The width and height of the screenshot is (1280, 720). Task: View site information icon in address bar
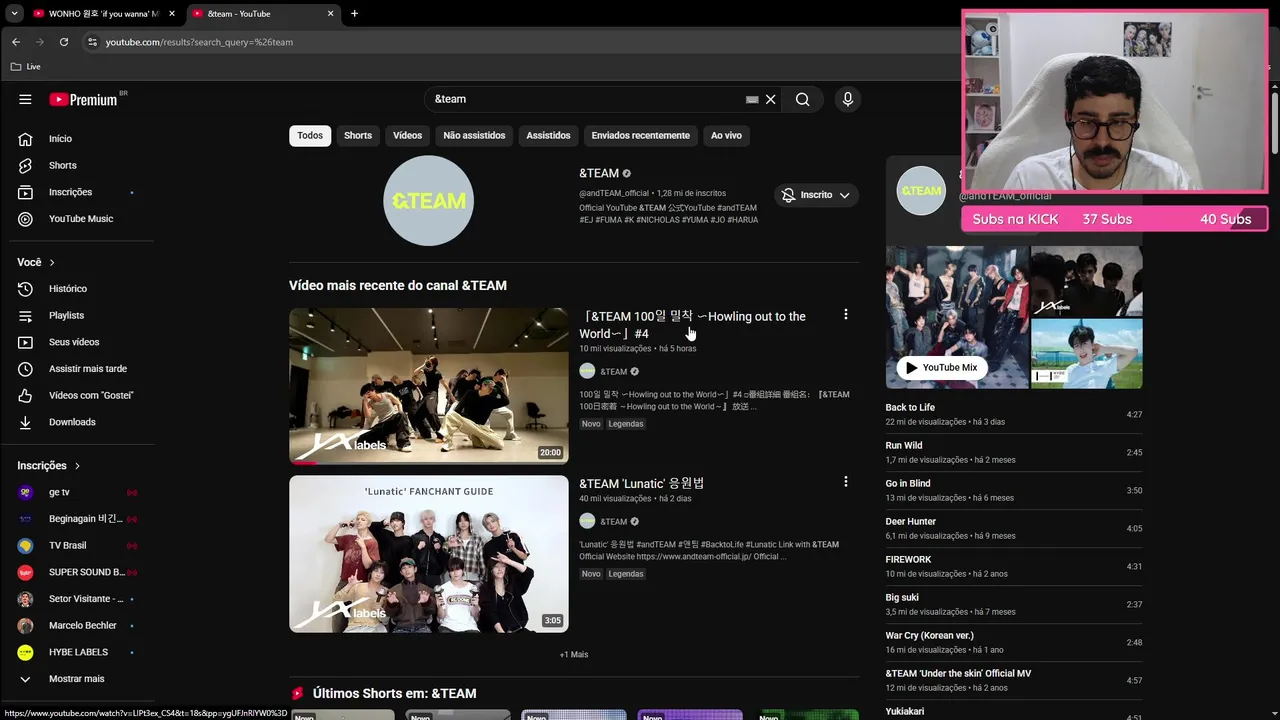tap(92, 42)
